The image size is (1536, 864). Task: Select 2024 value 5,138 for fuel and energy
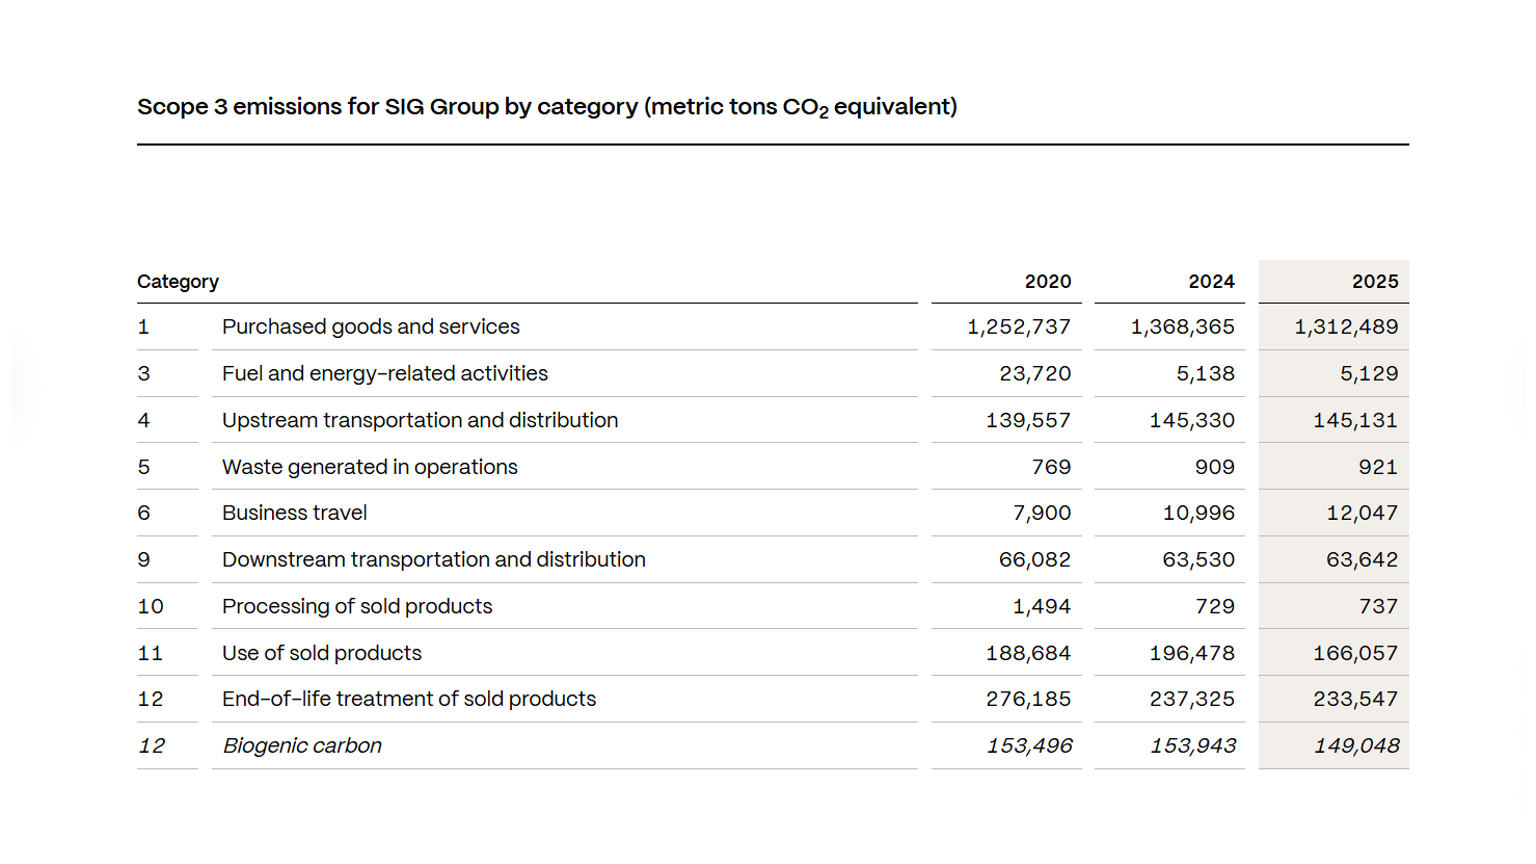pyautogui.click(x=1206, y=374)
